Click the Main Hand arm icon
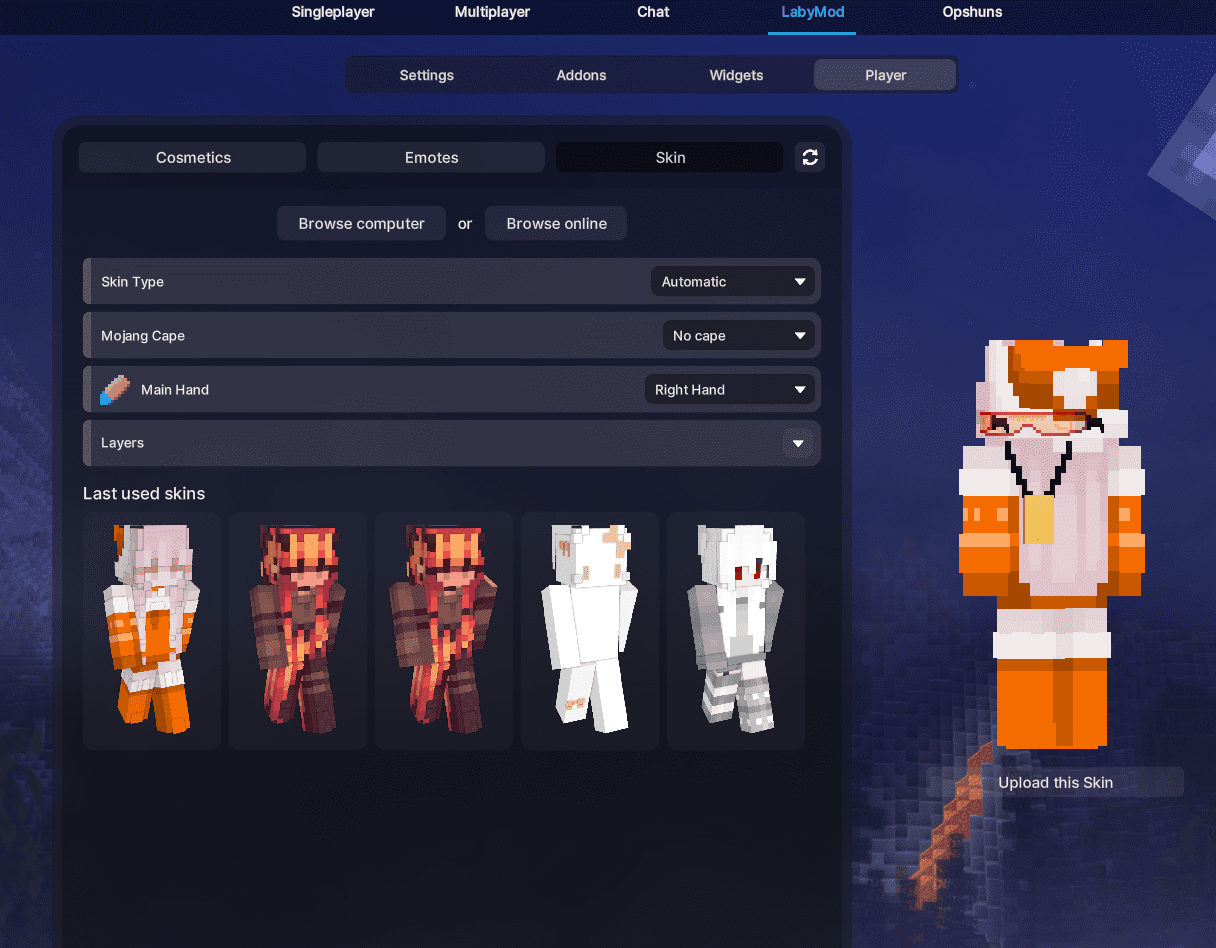The image size is (1216, 948). click(x=115, y=390)
